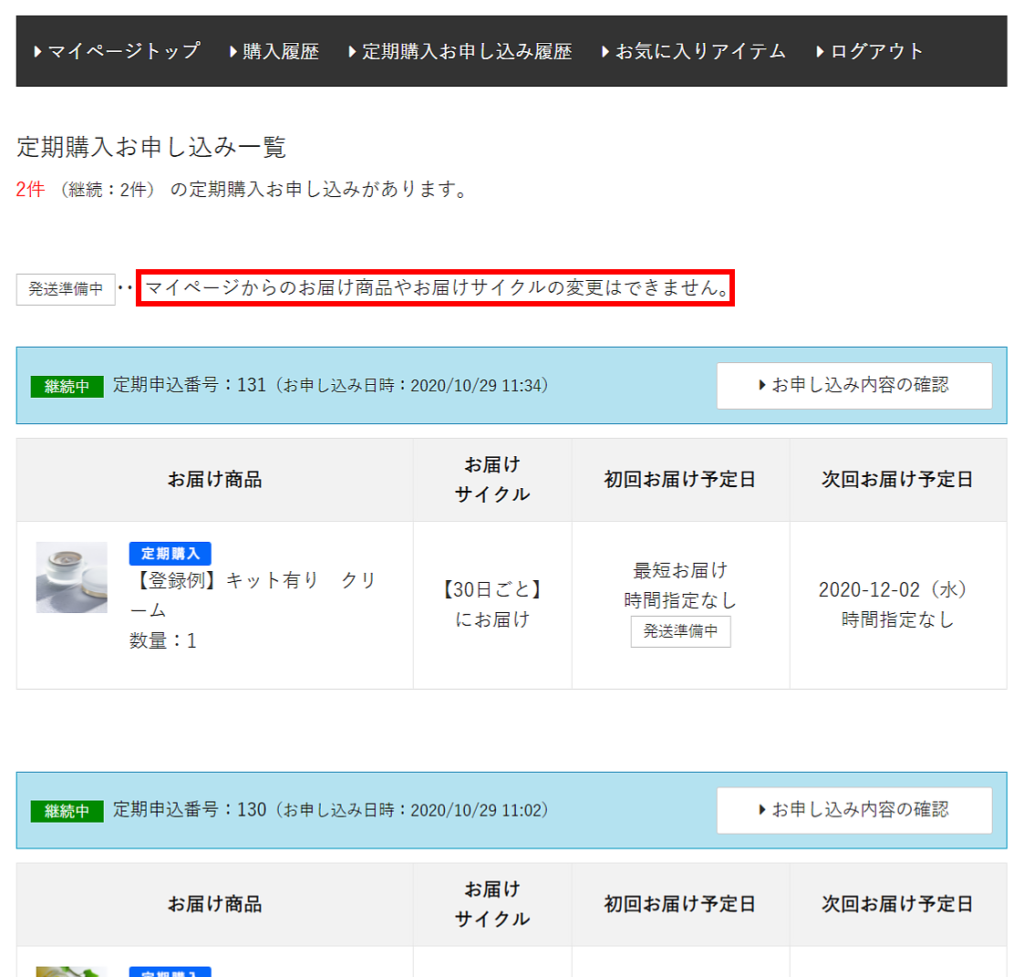Screen dimensions: 1024x977
Task: Click the 次回お届け予定日 header in order 131's table
Action: (x=897, y=479)
